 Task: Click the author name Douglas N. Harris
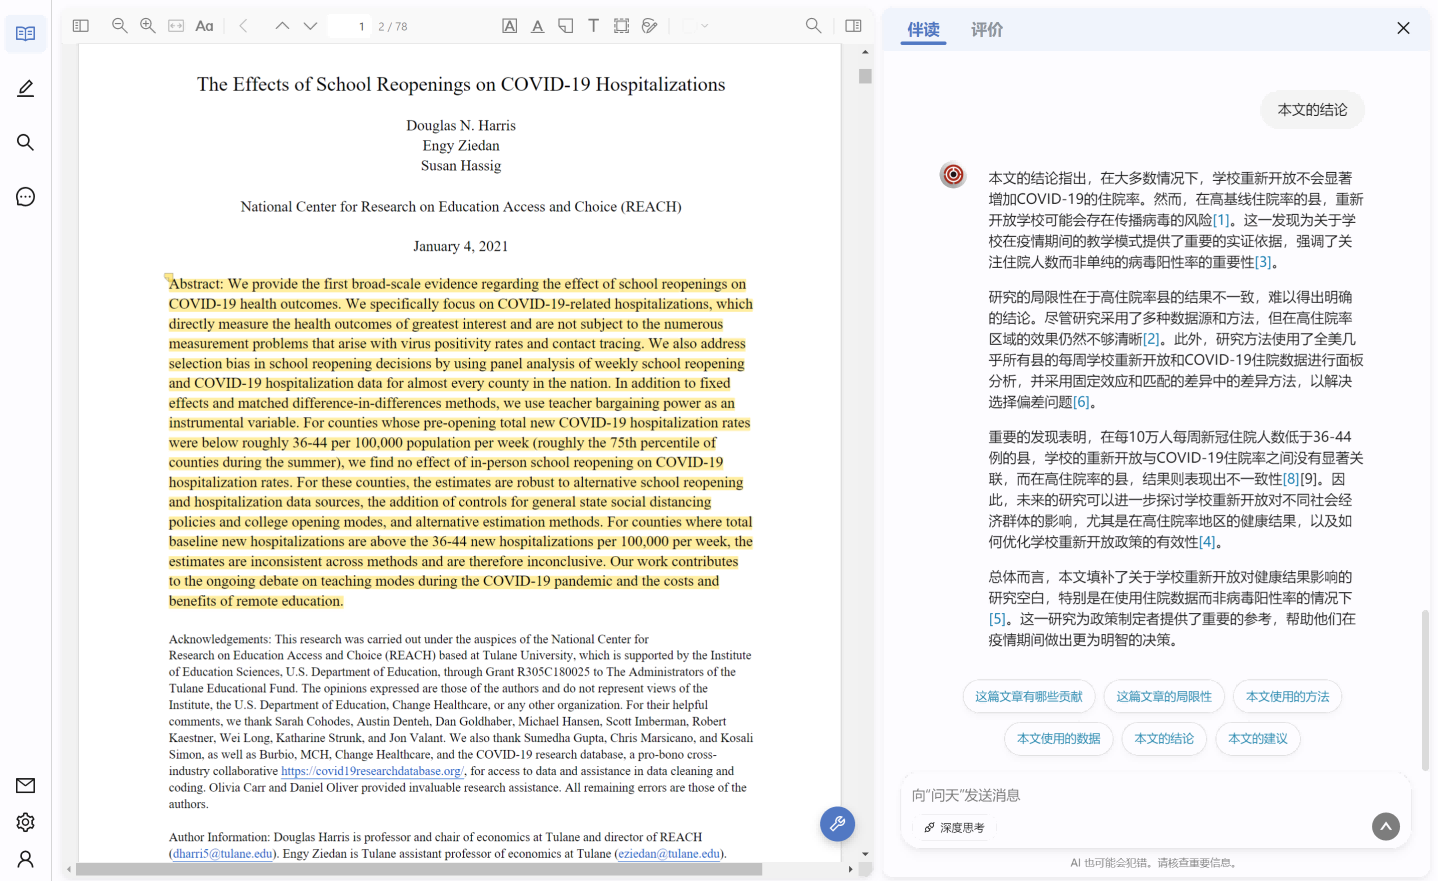pos(461,125)
